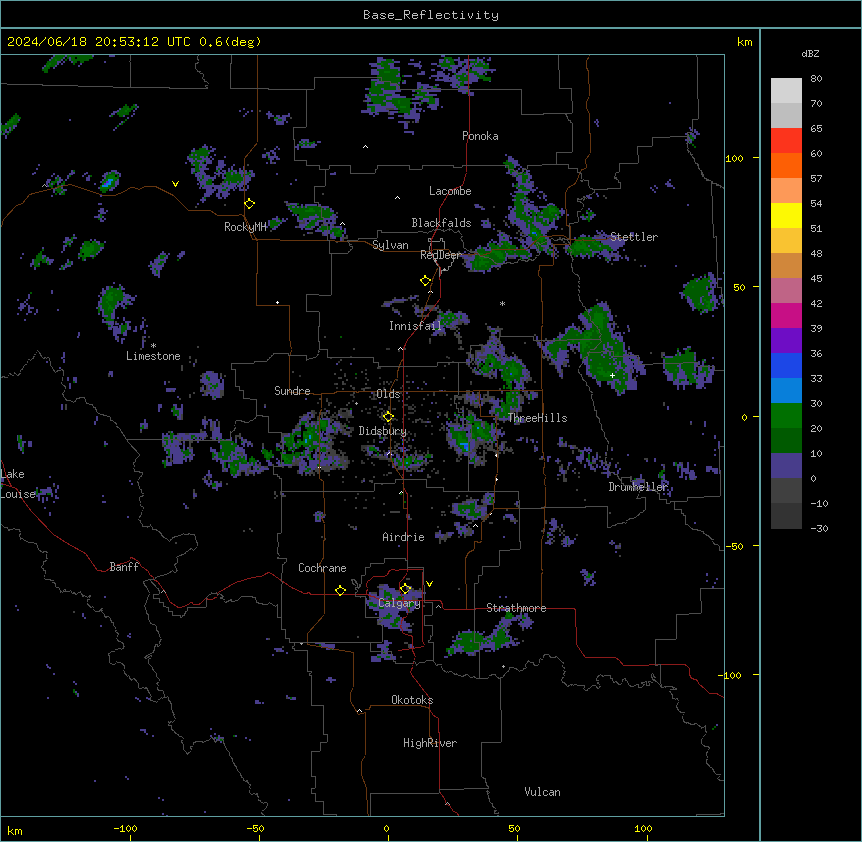The width and height of the screenshot is (862, 842).
Task: Click the Didsbury town label
Action: (383, 431)
